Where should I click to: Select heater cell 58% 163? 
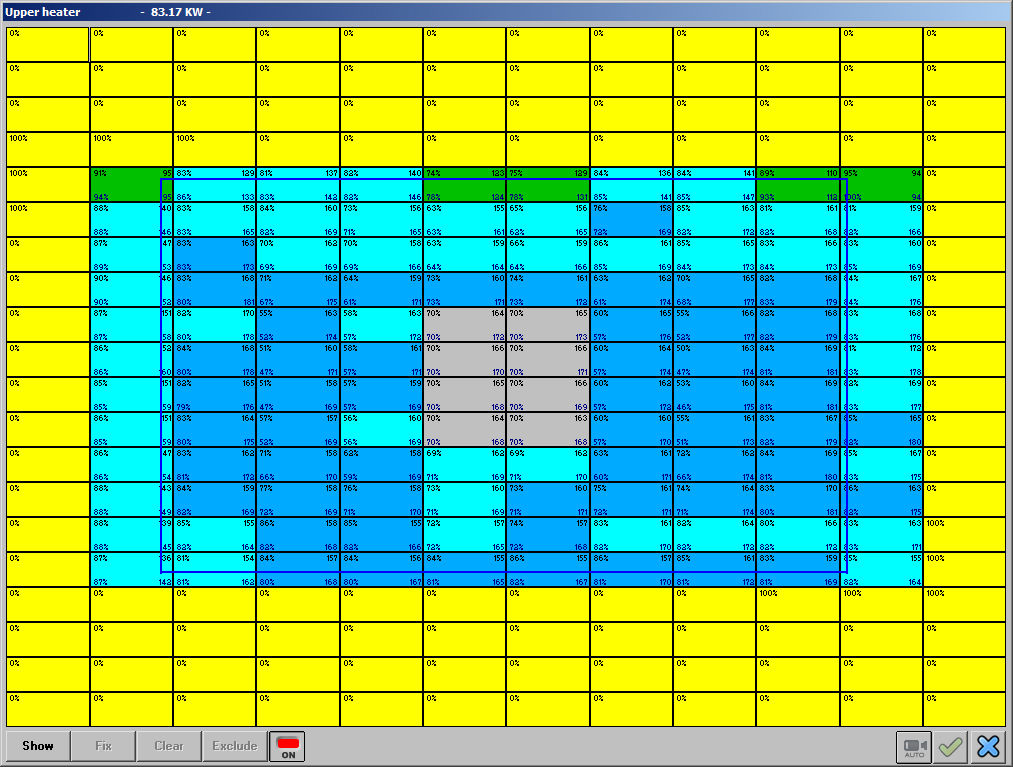tap(381, 324)
